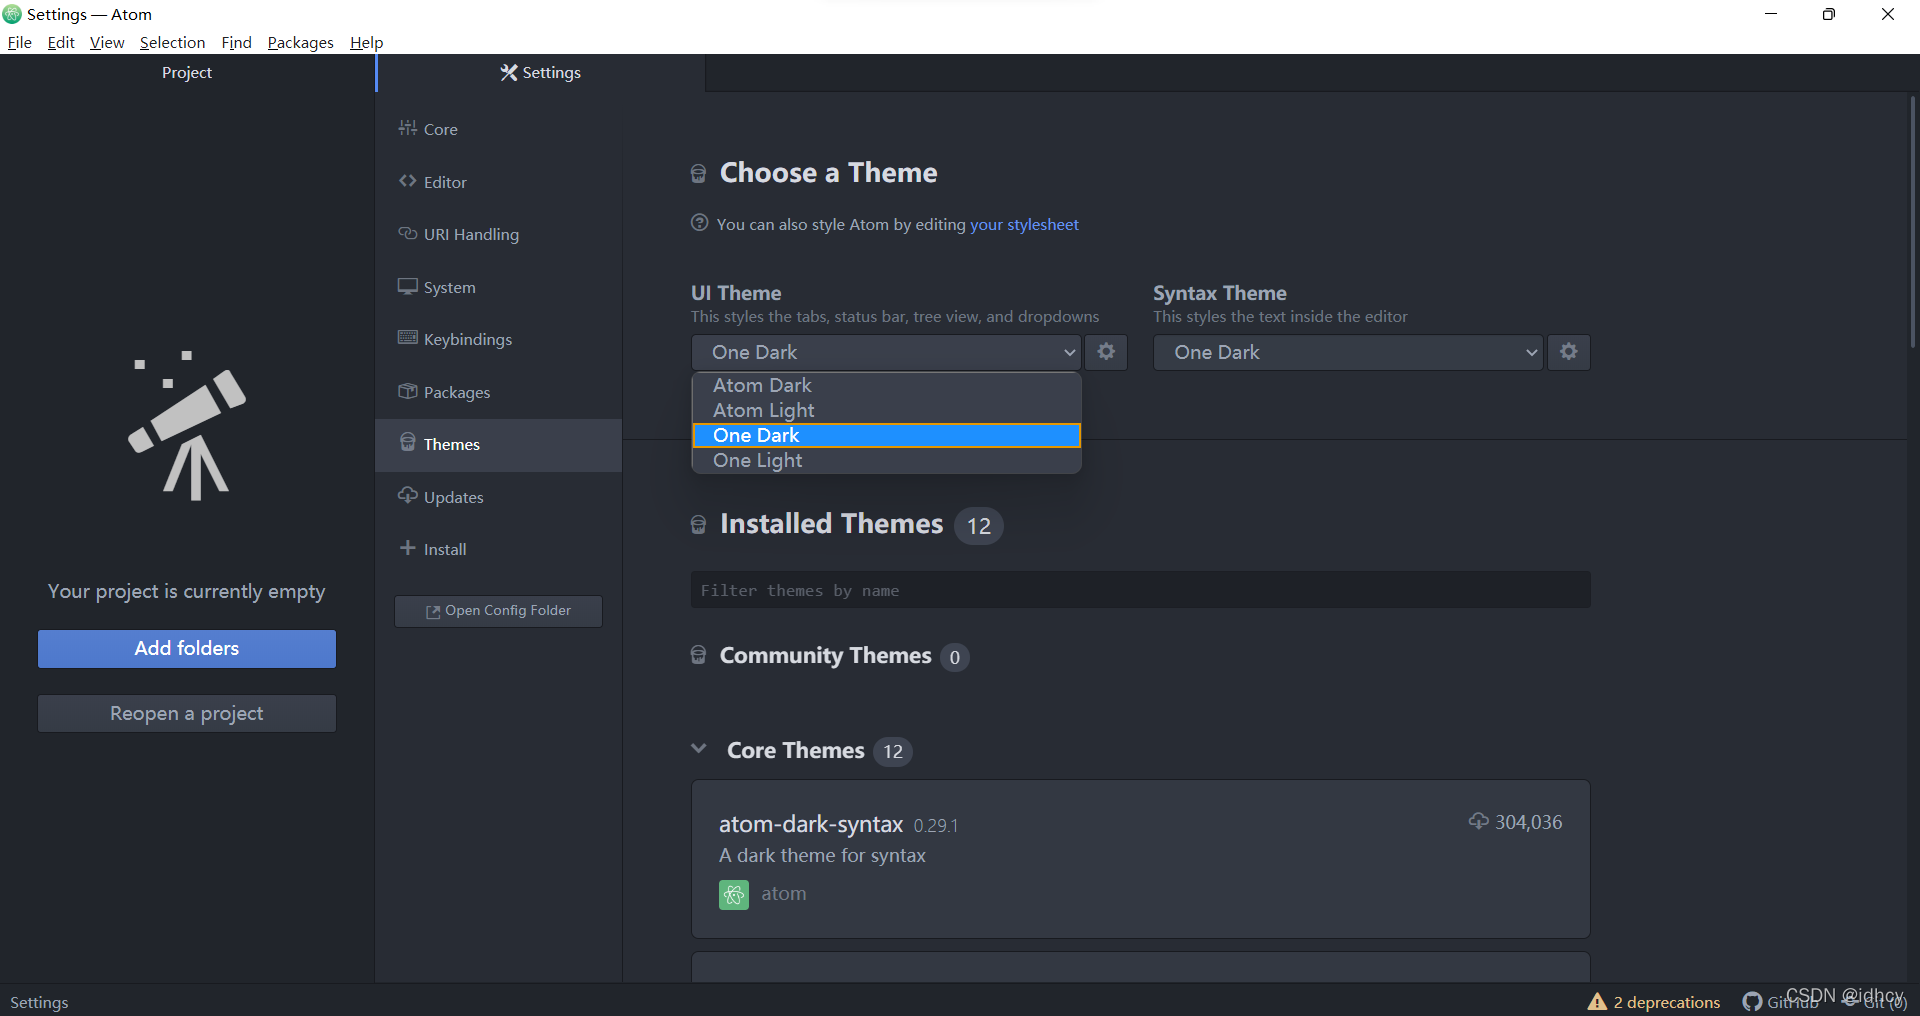Viewport: 1920px width, 1016px height.
Task: Open the Find menu
Action: click(x=236, y=42)
